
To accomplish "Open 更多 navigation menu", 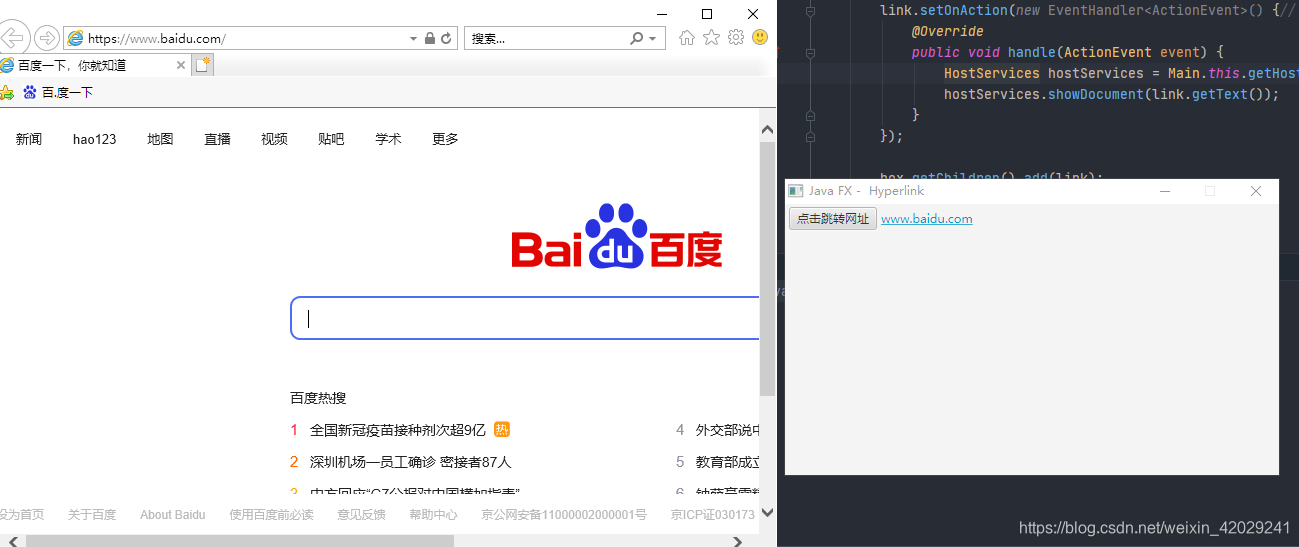I will tap(445, 139).
